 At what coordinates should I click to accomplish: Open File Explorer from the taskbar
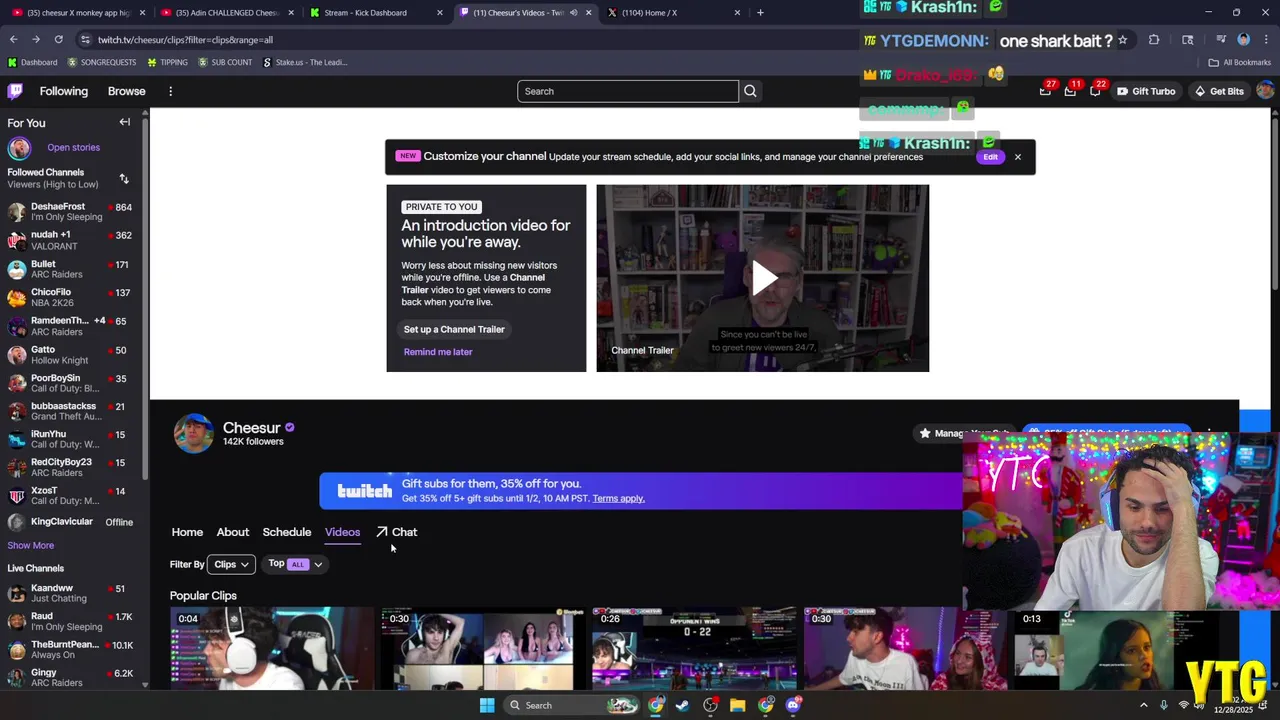click(x=737, y=705)
